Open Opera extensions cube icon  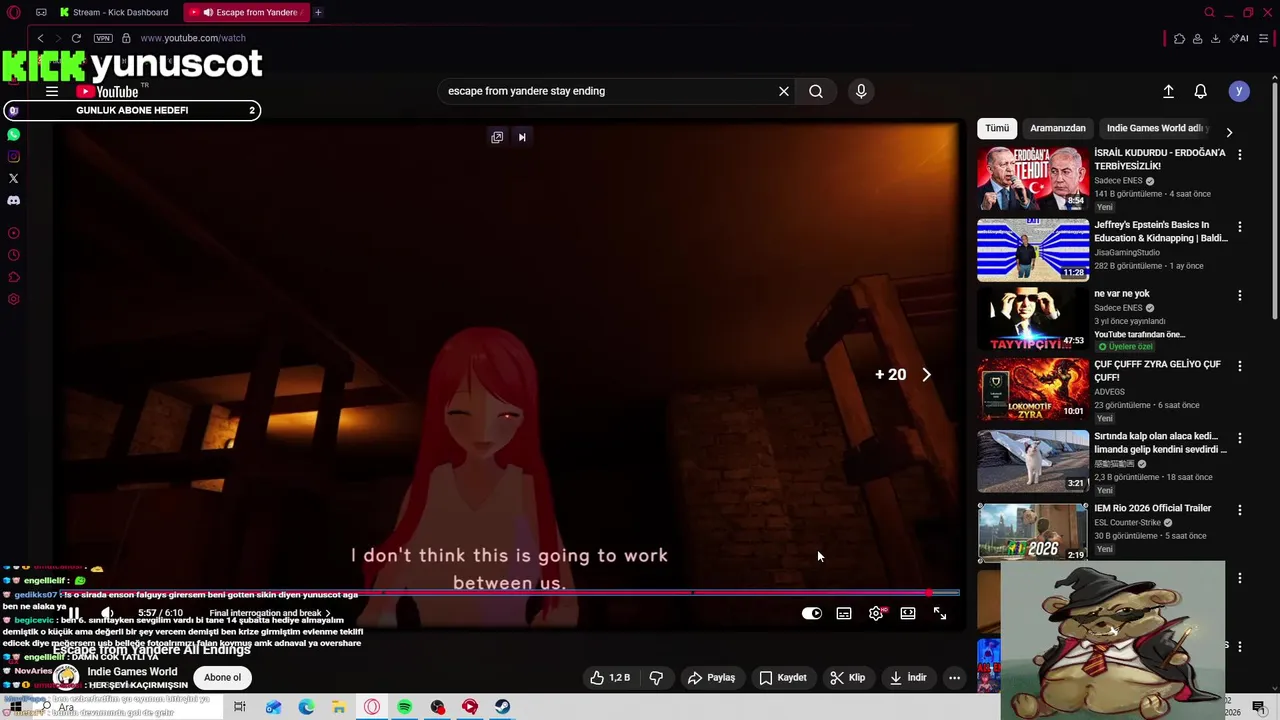click(1179, 38)
